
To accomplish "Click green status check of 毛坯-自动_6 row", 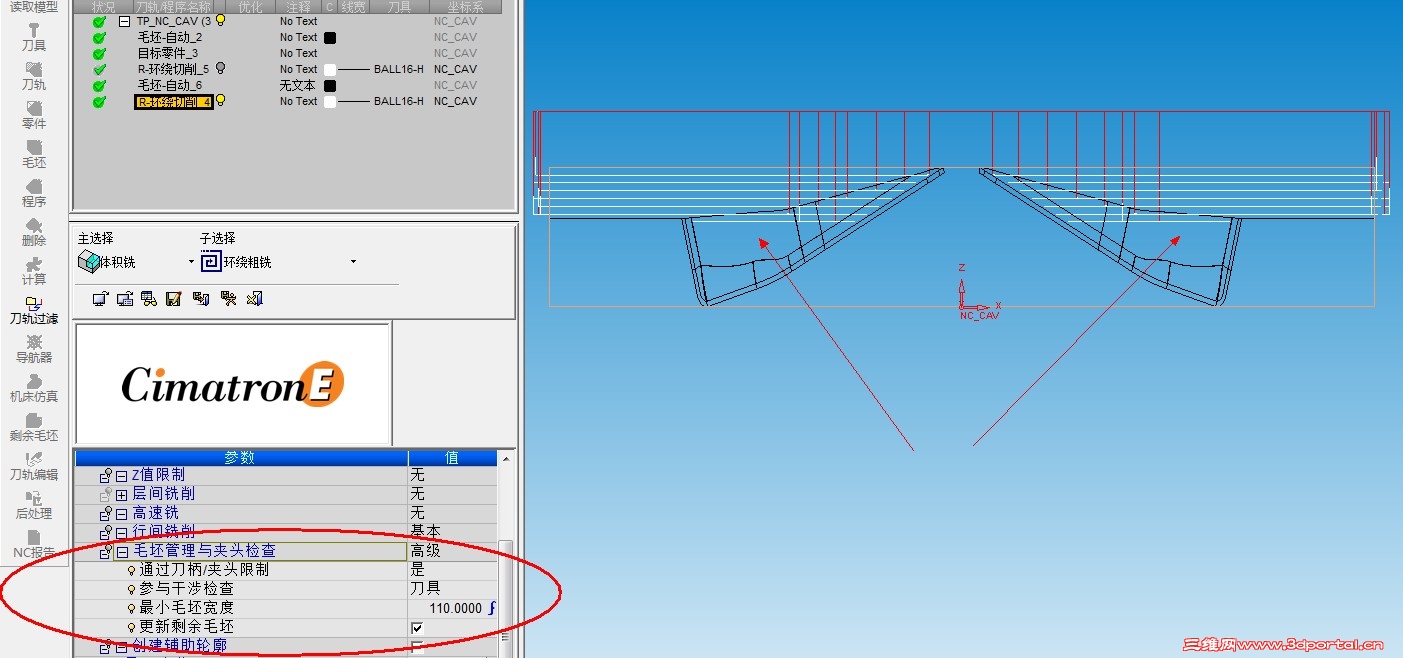I will point(99,85).
